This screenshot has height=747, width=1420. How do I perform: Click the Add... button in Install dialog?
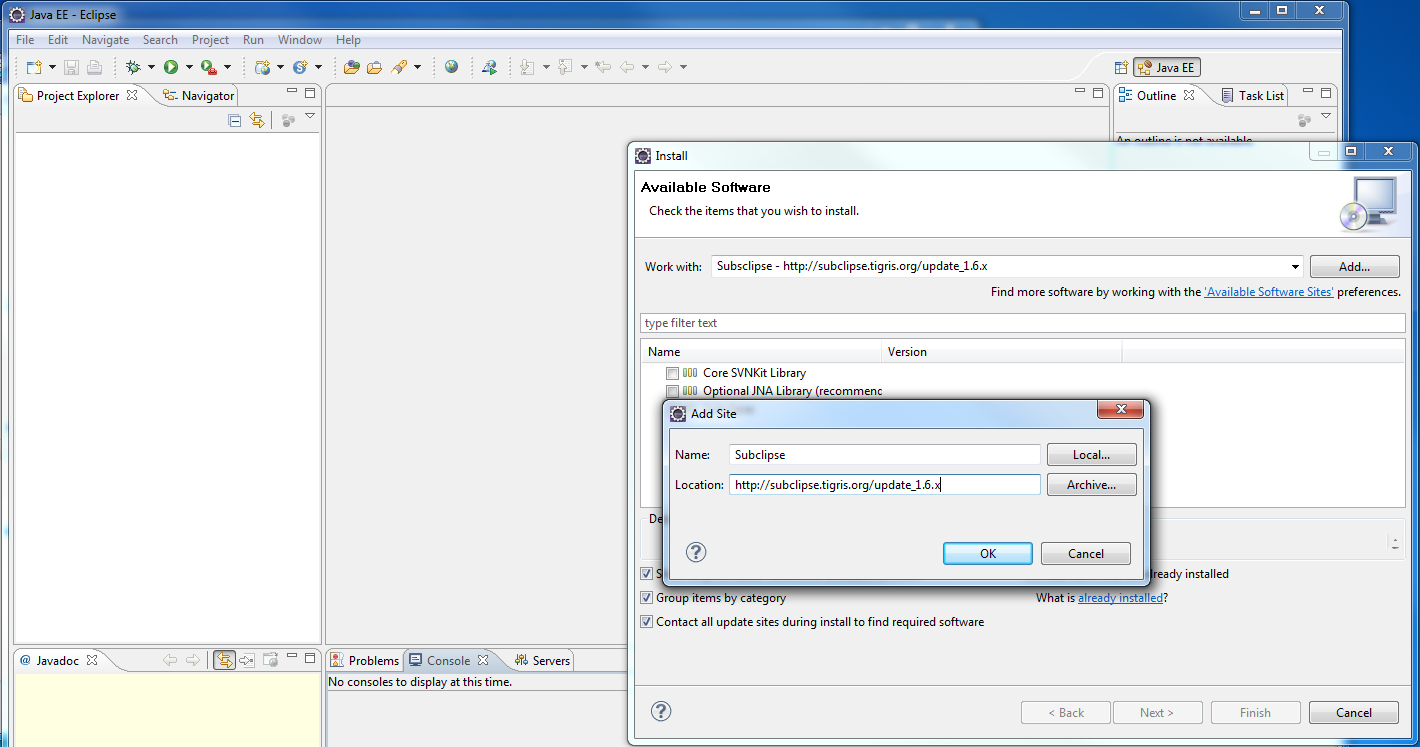pos(1355,267)
